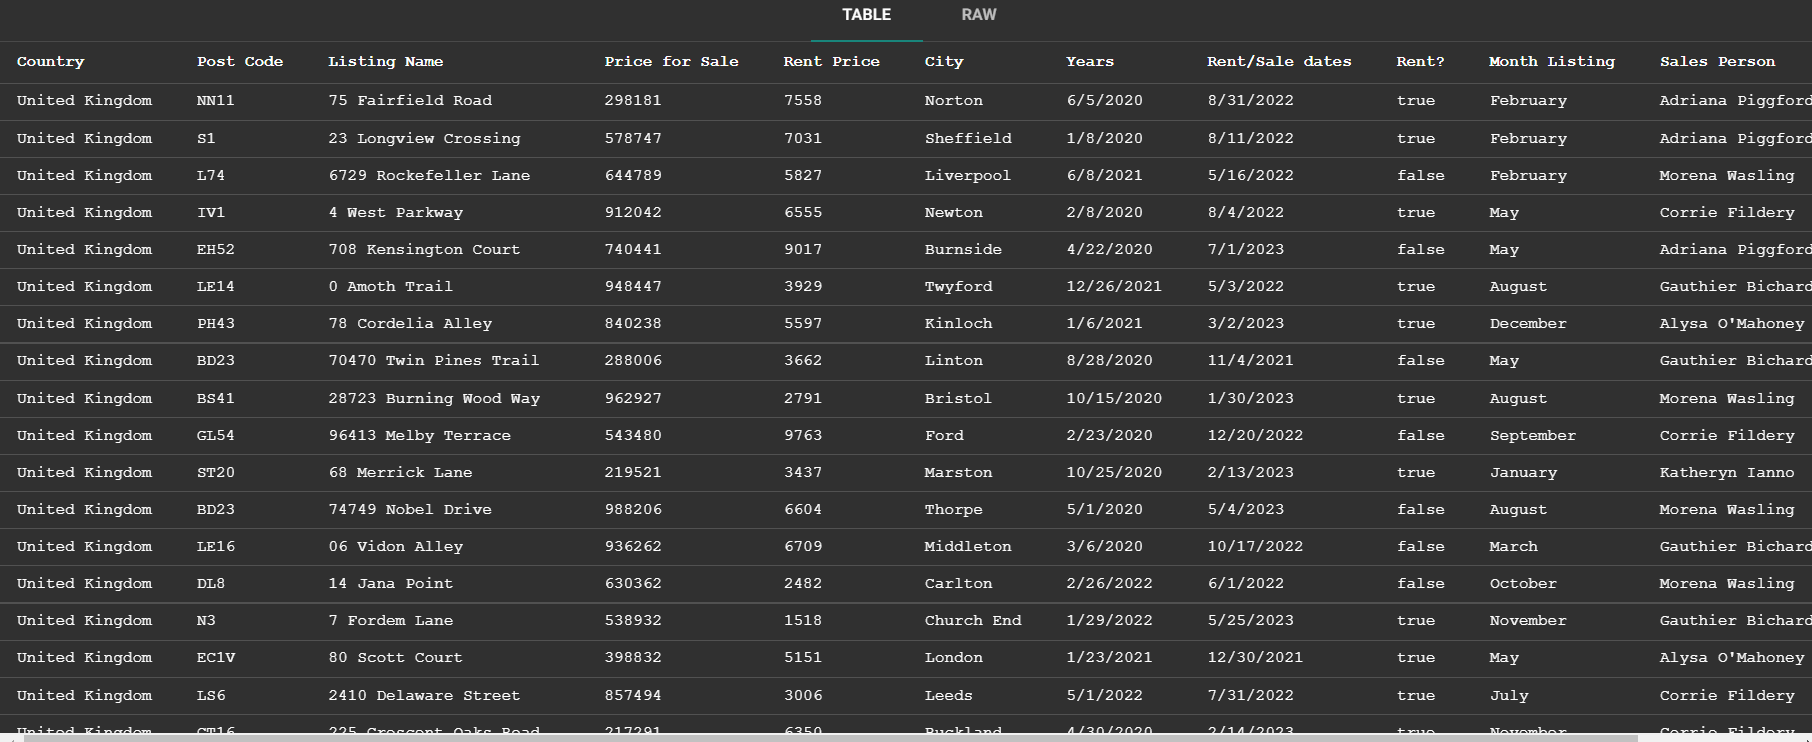Click the Price for Sale header
The height and width of the screenshot is (742, 1812).
pyautogui.click(x=671, y=62)
